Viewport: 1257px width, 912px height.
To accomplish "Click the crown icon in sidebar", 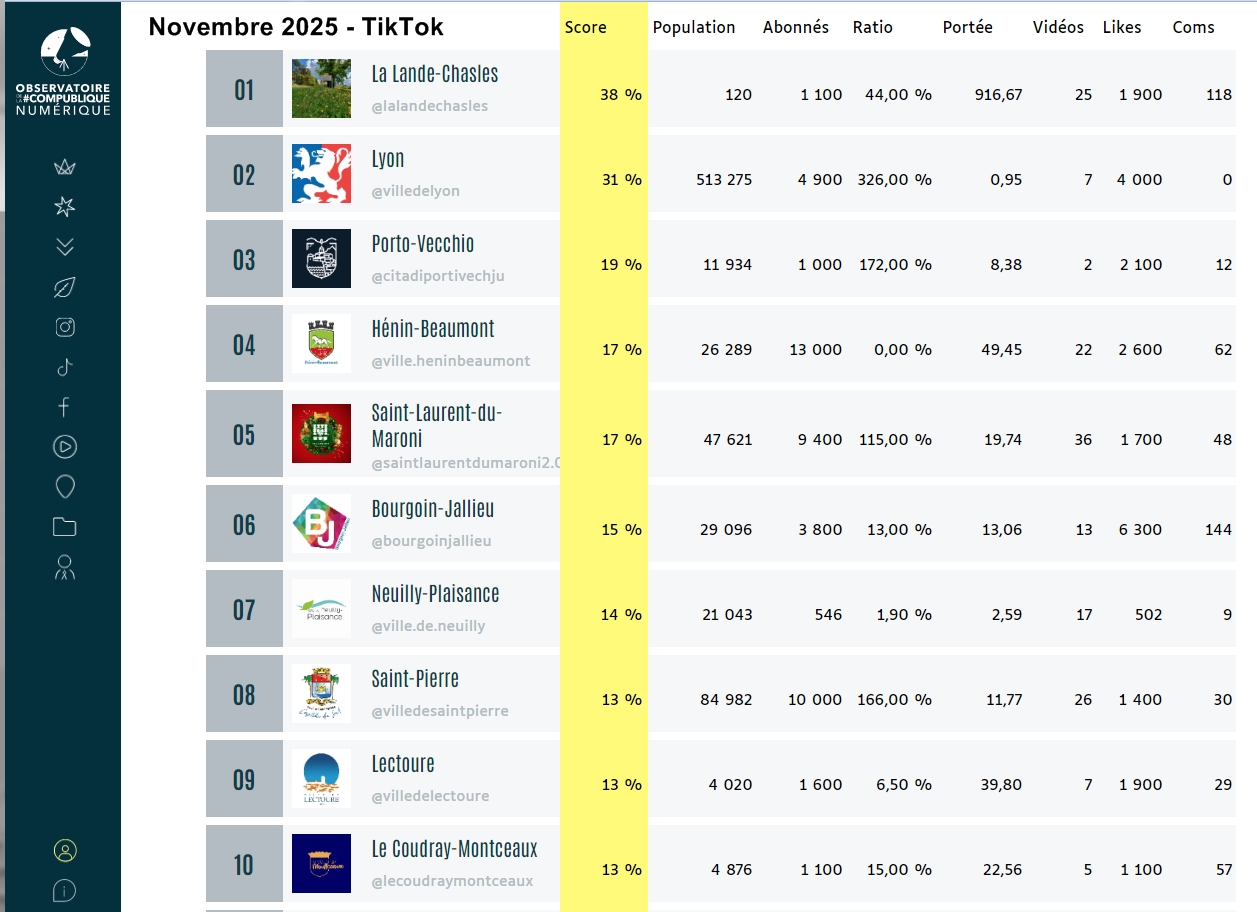I will pos(65,167).
